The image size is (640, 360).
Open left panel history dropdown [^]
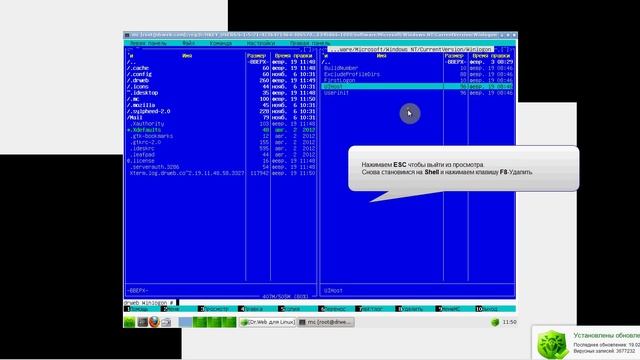308,49
